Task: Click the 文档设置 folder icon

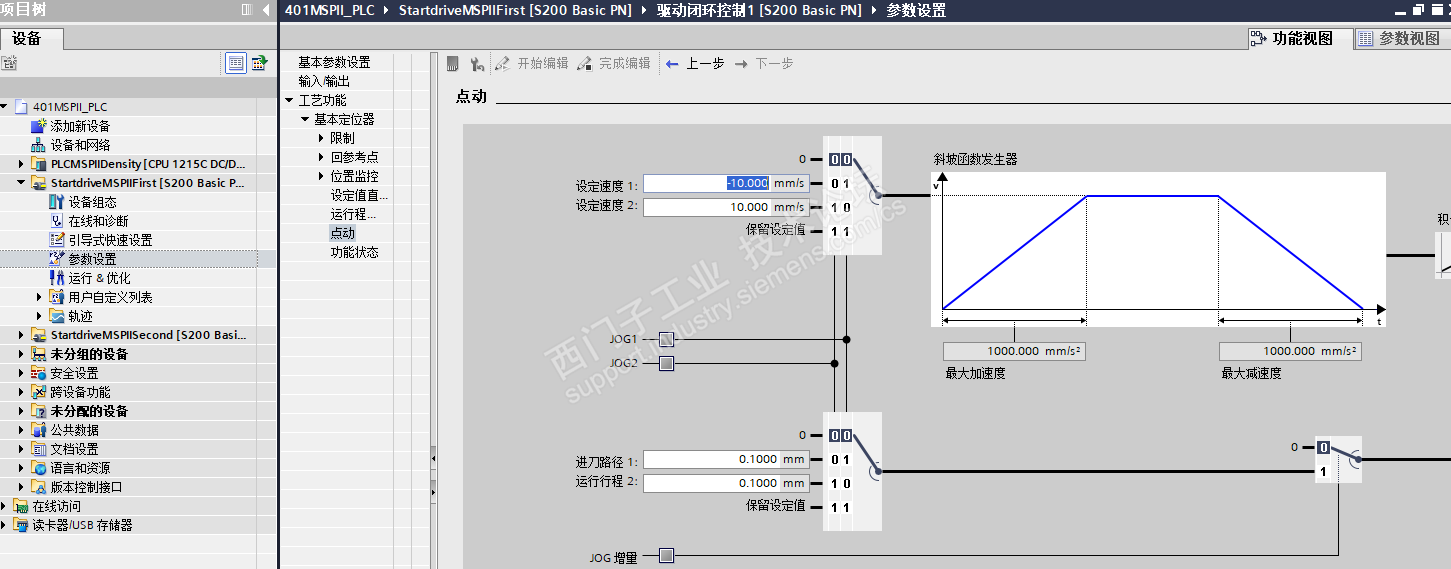Action: [x=39, y=449]
